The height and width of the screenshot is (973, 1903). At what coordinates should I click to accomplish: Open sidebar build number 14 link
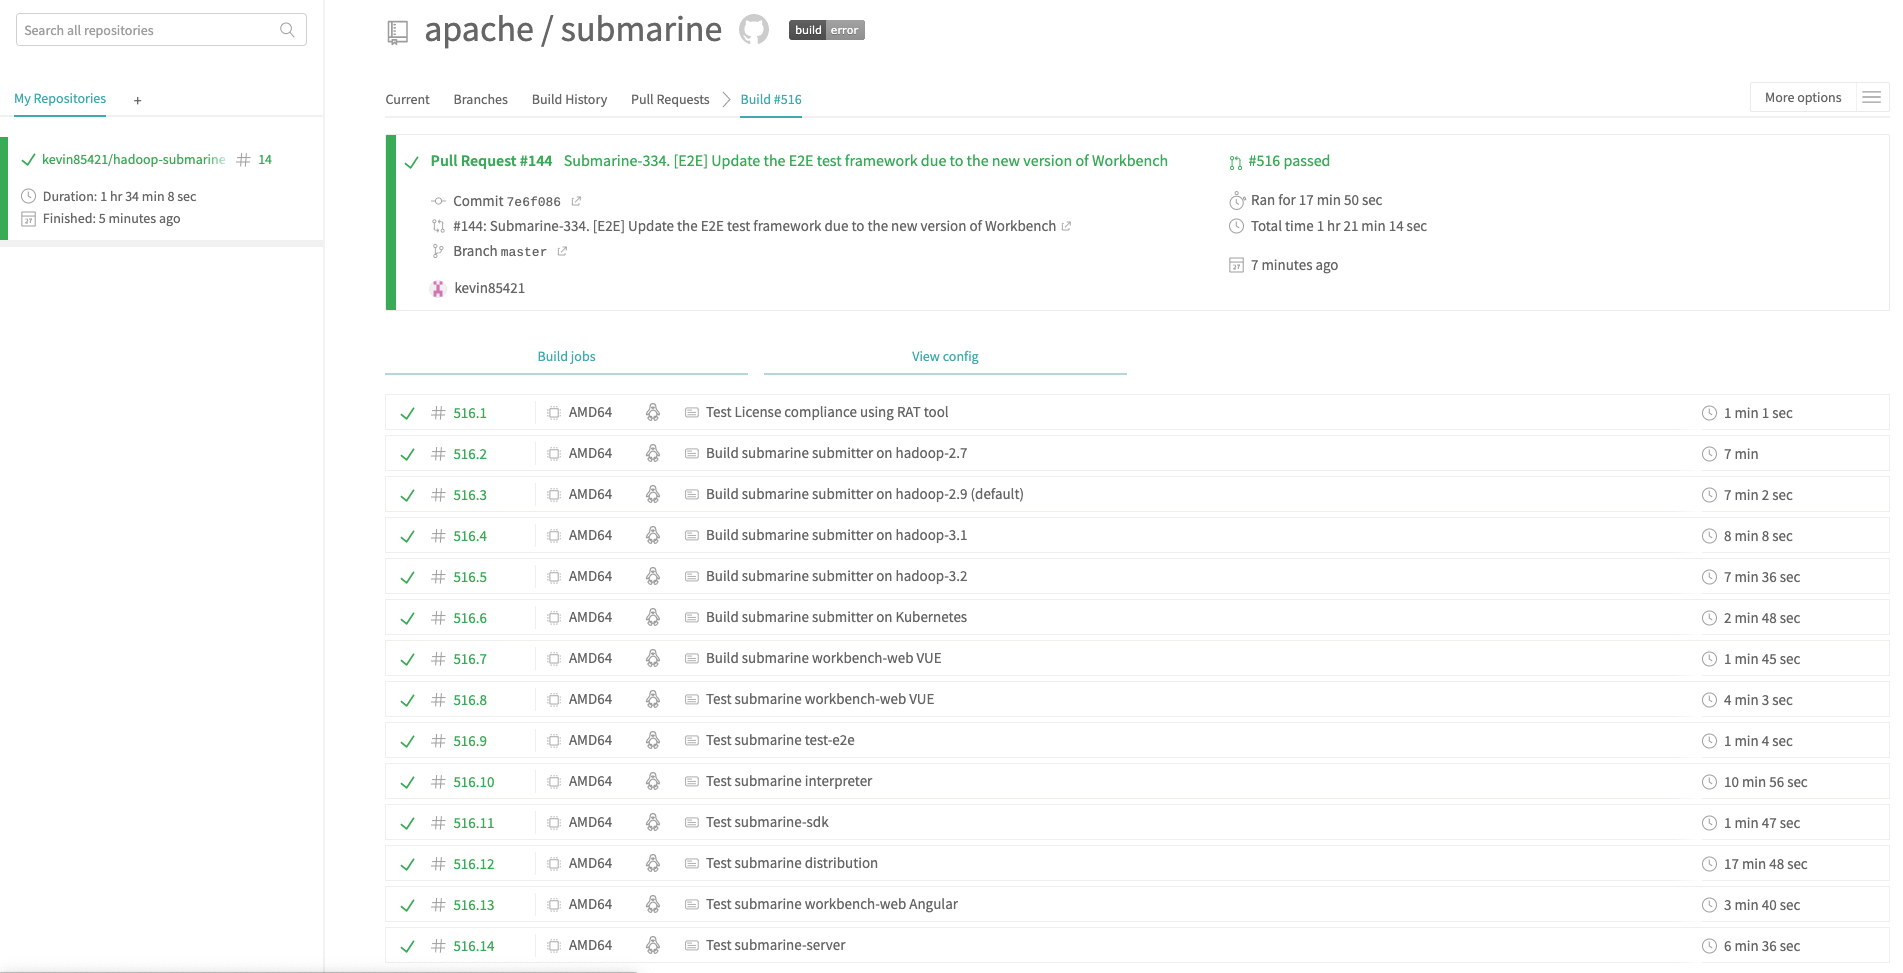[265, 160]
